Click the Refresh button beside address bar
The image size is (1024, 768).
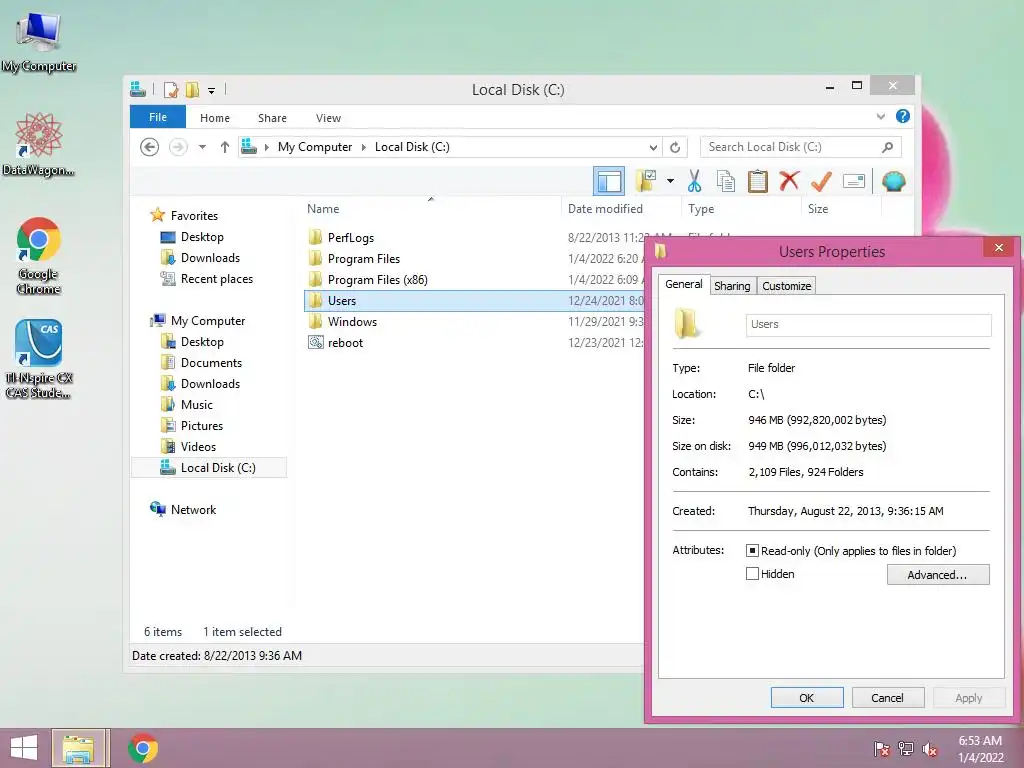coord(675,148)
